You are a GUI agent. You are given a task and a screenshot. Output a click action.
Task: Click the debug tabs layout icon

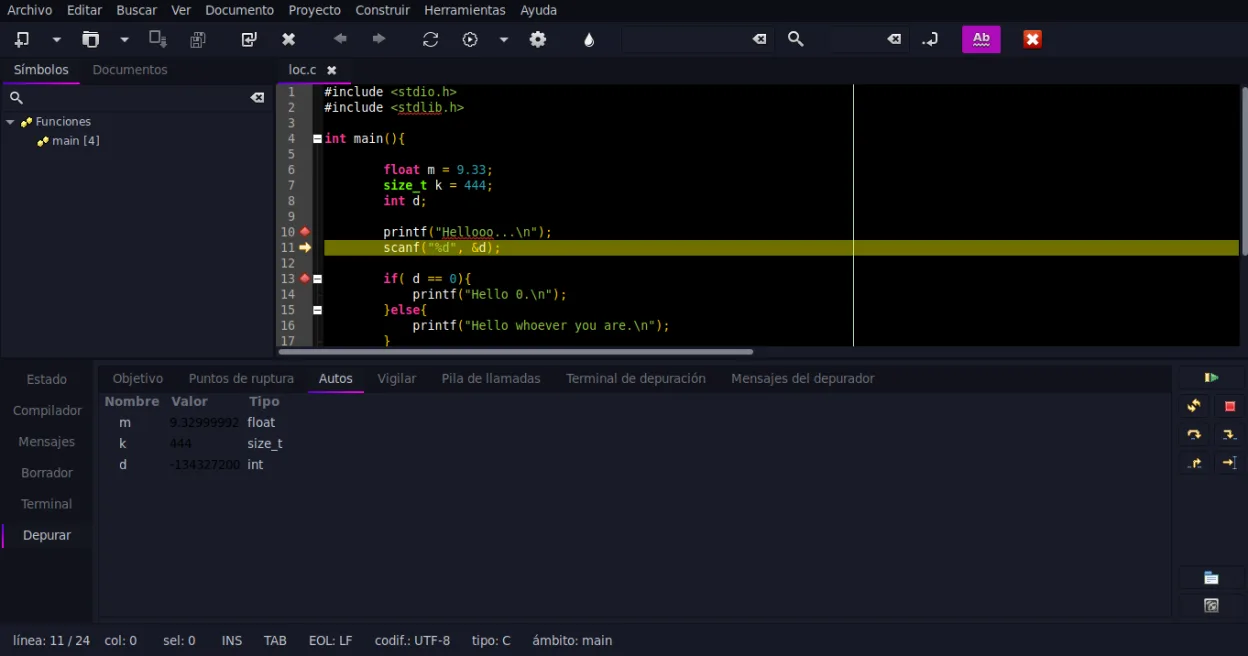1211,578
